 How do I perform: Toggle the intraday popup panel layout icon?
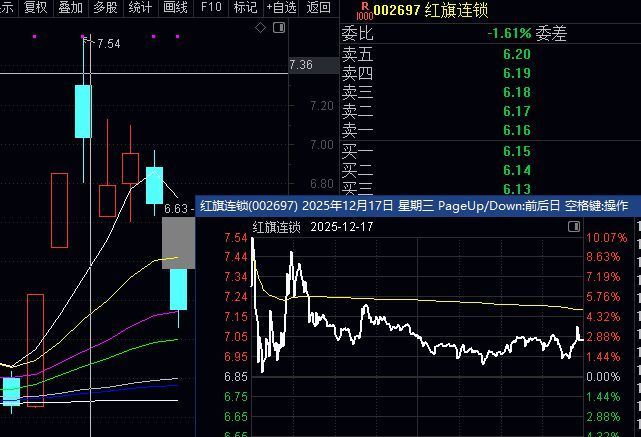click(x=574, y=226)
